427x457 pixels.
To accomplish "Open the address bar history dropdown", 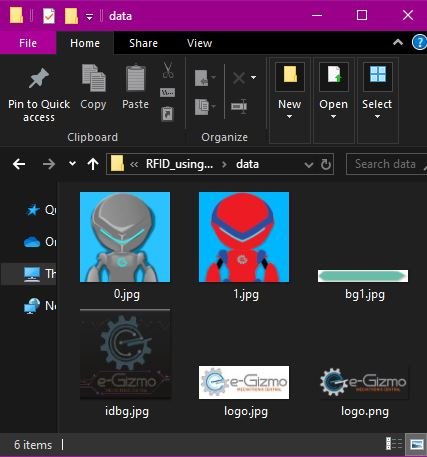I will pyautogui.click(x=309, y=165).
